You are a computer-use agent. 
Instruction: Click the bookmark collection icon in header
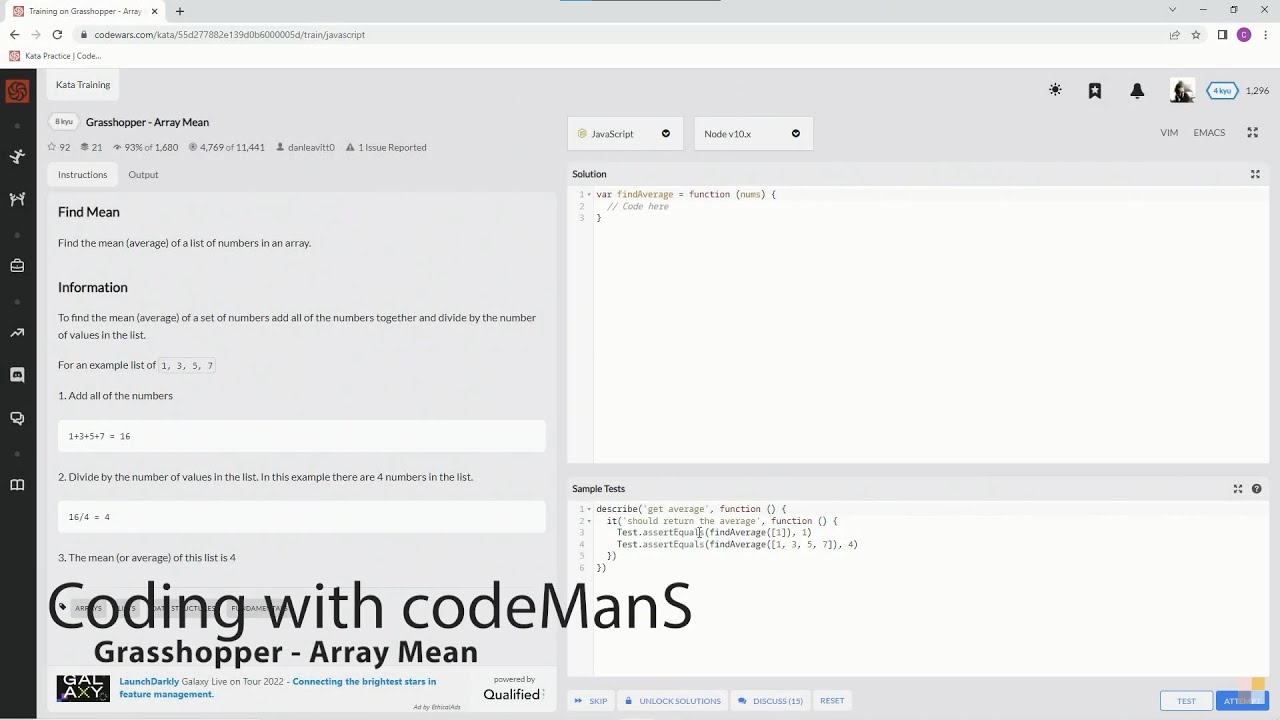click(x=1095, y=90)
